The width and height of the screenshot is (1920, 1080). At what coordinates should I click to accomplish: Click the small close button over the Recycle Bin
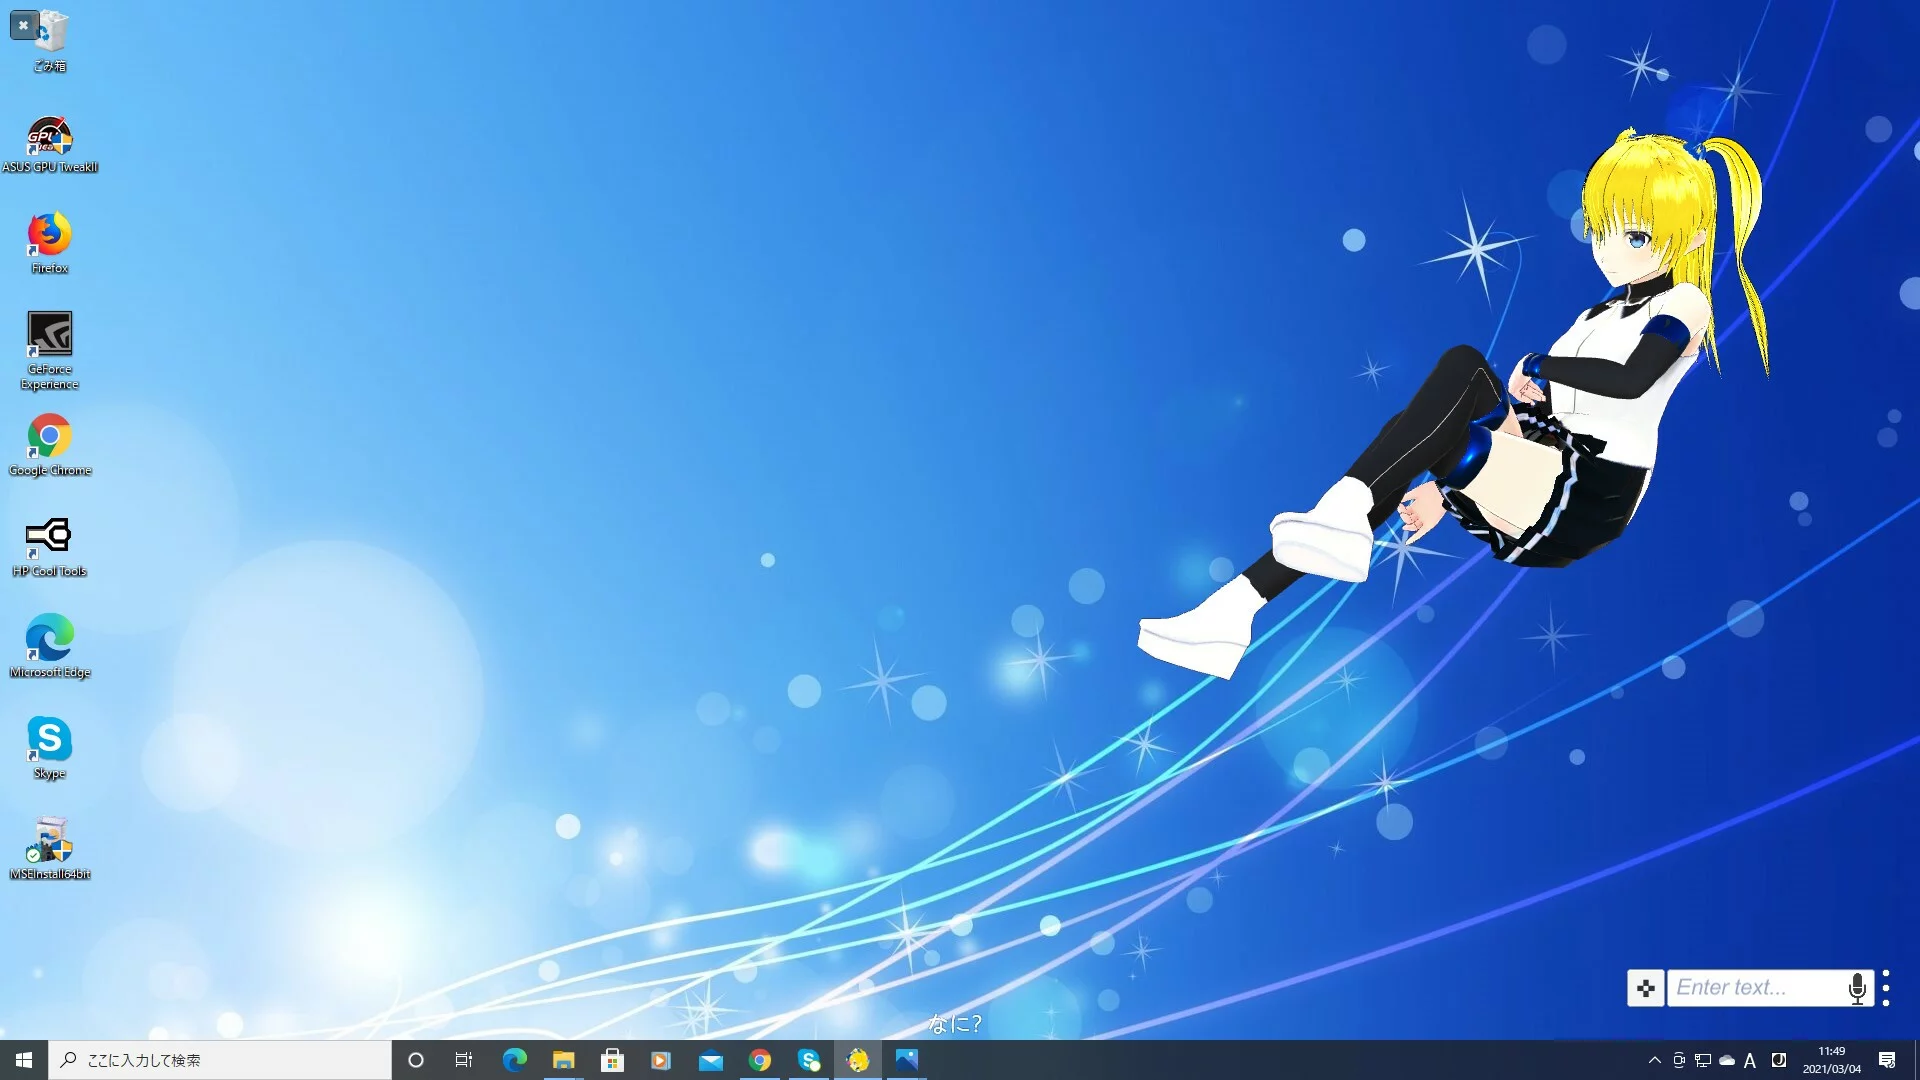pyautogui.click(x=23, y=25)
